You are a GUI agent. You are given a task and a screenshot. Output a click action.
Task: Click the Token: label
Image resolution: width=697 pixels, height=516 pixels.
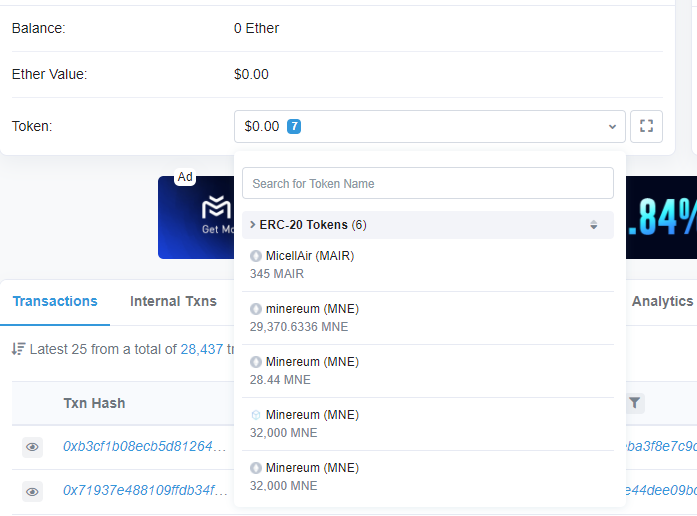tap(32, 126)
